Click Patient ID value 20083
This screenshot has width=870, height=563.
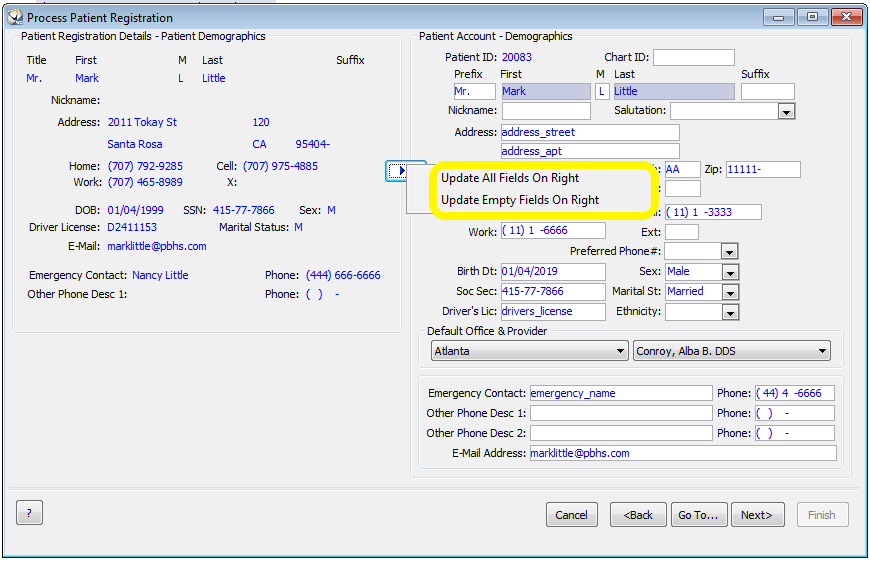tap(517, 57)
